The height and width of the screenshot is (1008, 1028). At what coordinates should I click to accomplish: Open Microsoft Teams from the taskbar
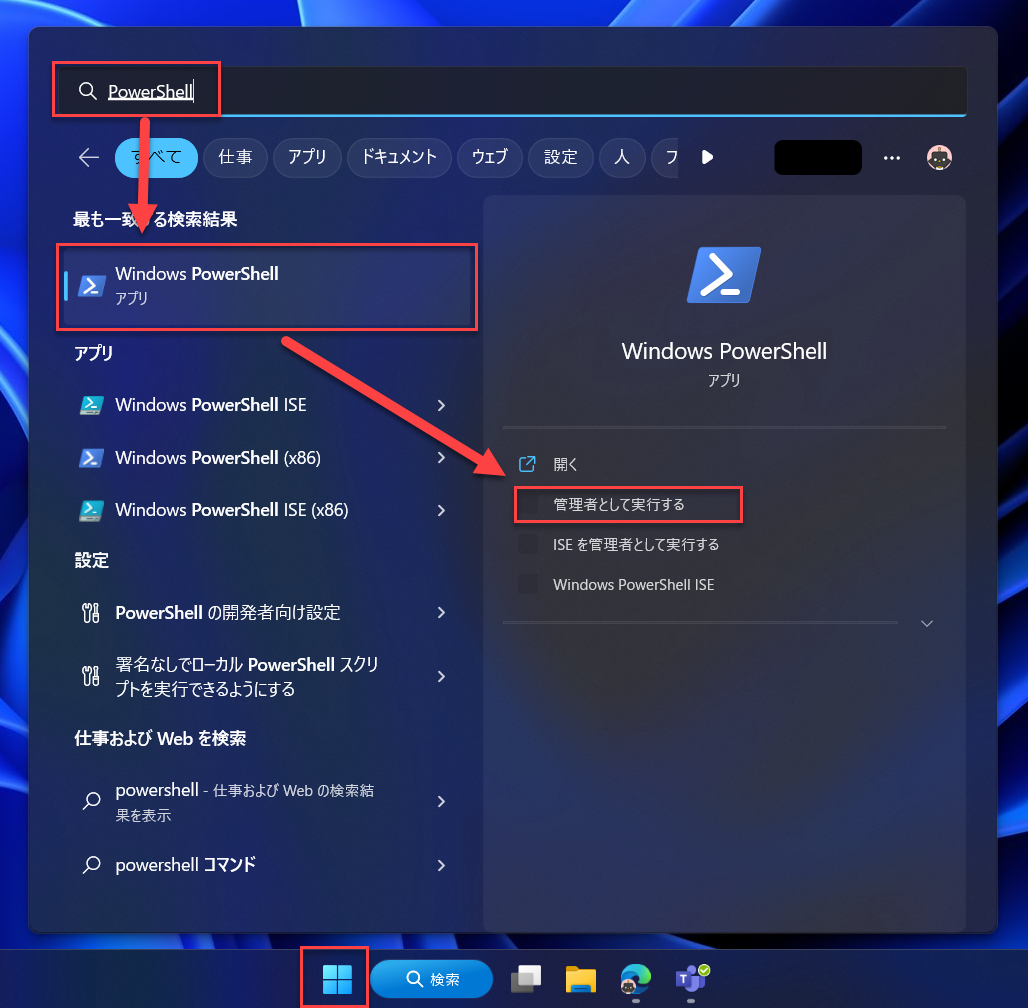click(x=692, y=979)
